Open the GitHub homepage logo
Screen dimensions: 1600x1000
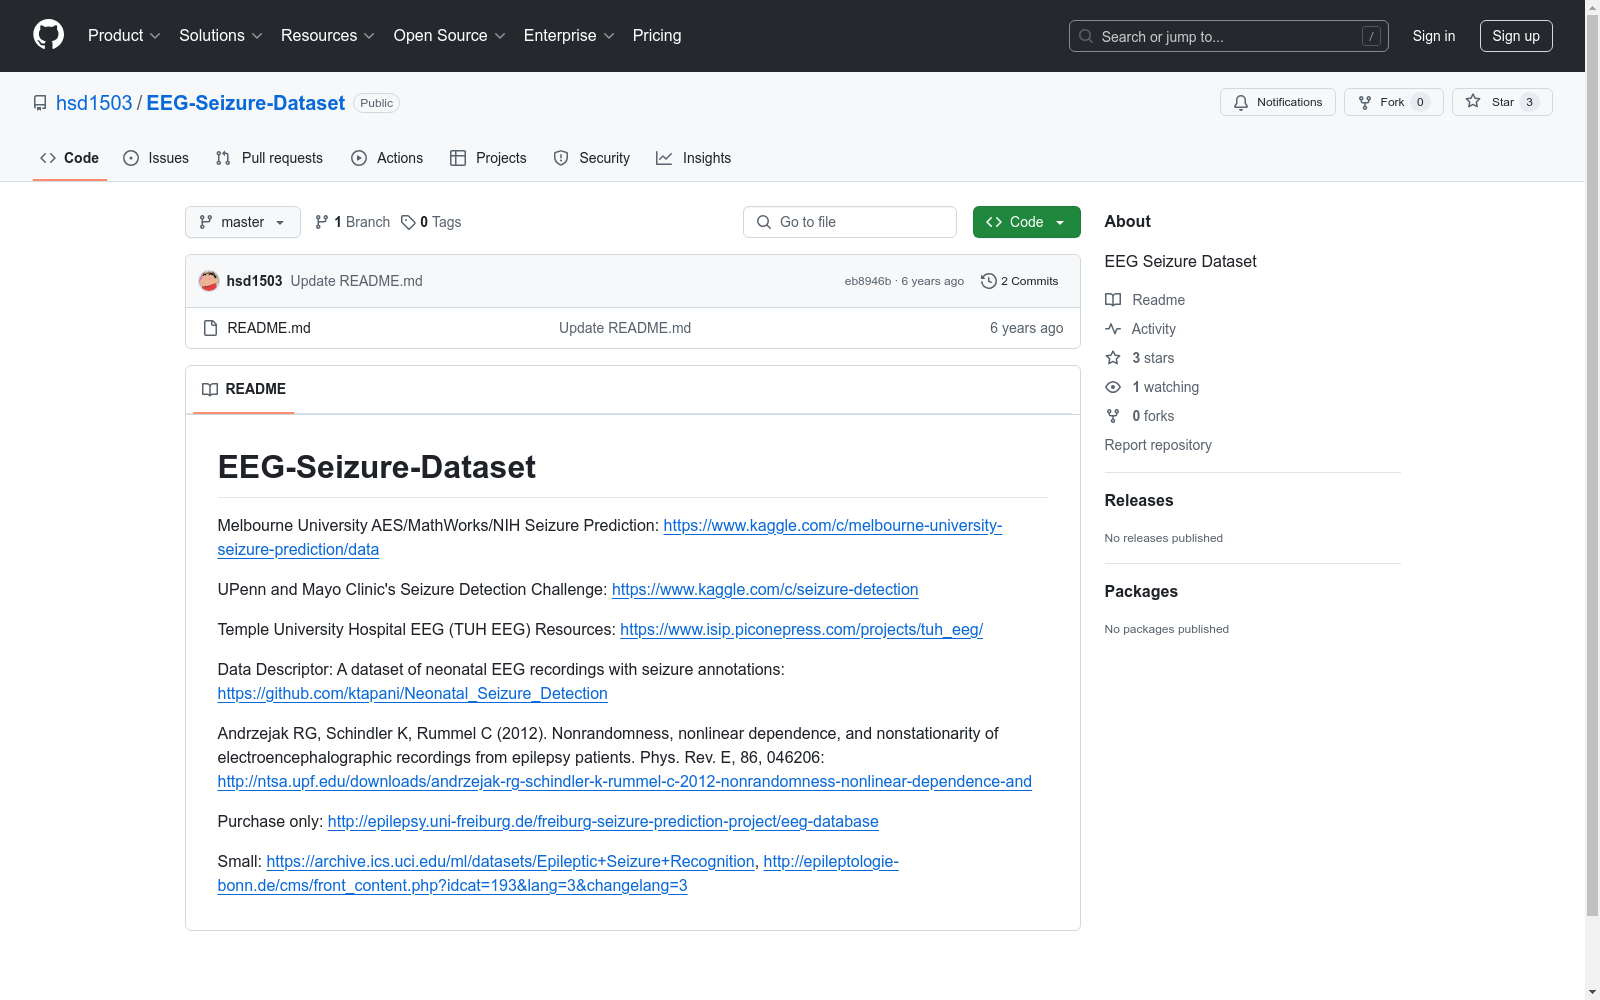pyautogui.click(x=48, y=35)
